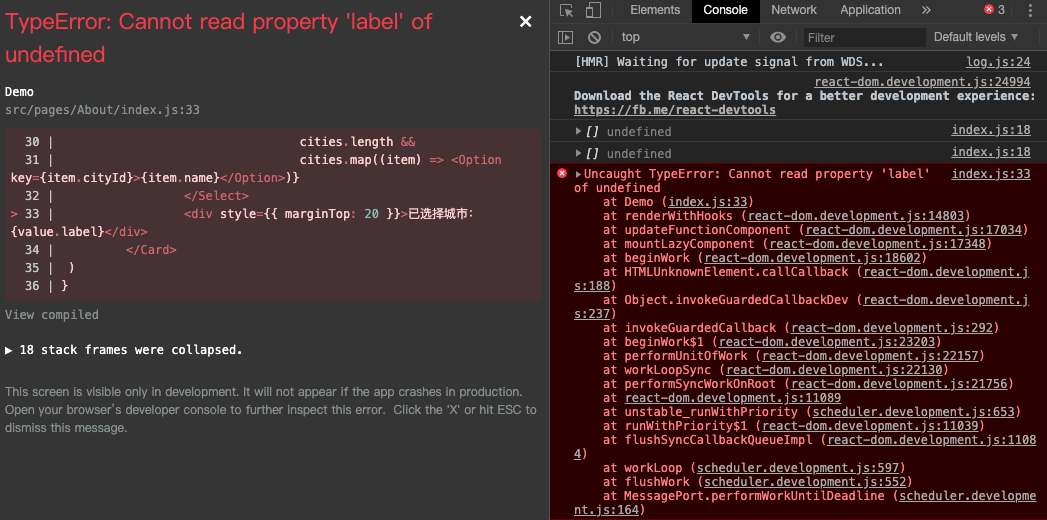Switch to the Elements tab
Screen dimensions: 1047x520
click(x=655, y=10)
